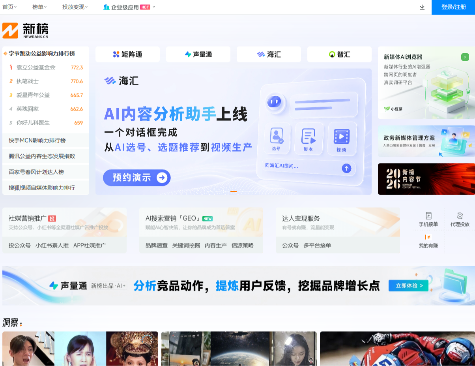Click the document icon above the first right-side shortcut

tap(429, 216)
